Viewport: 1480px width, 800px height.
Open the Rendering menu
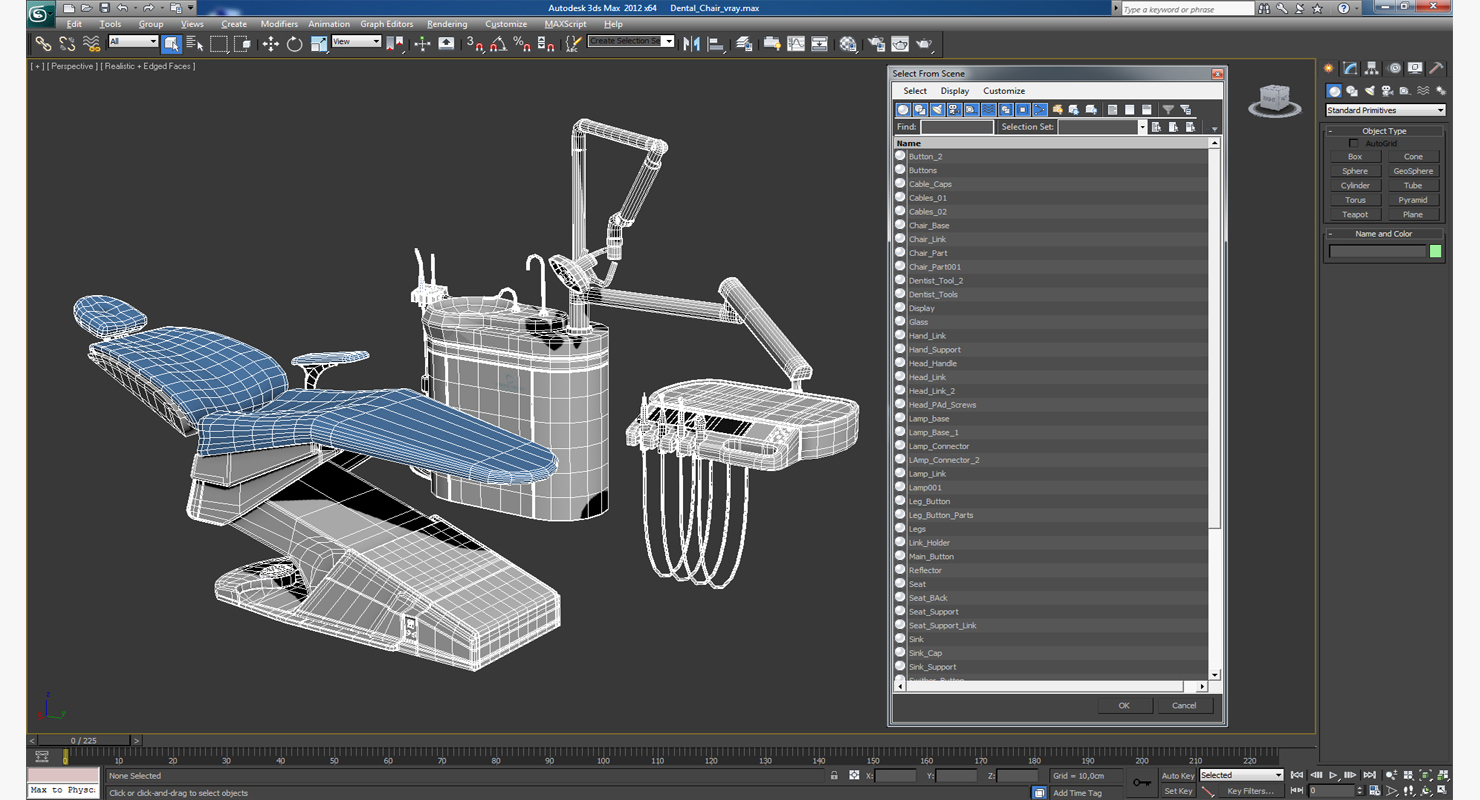446,24
